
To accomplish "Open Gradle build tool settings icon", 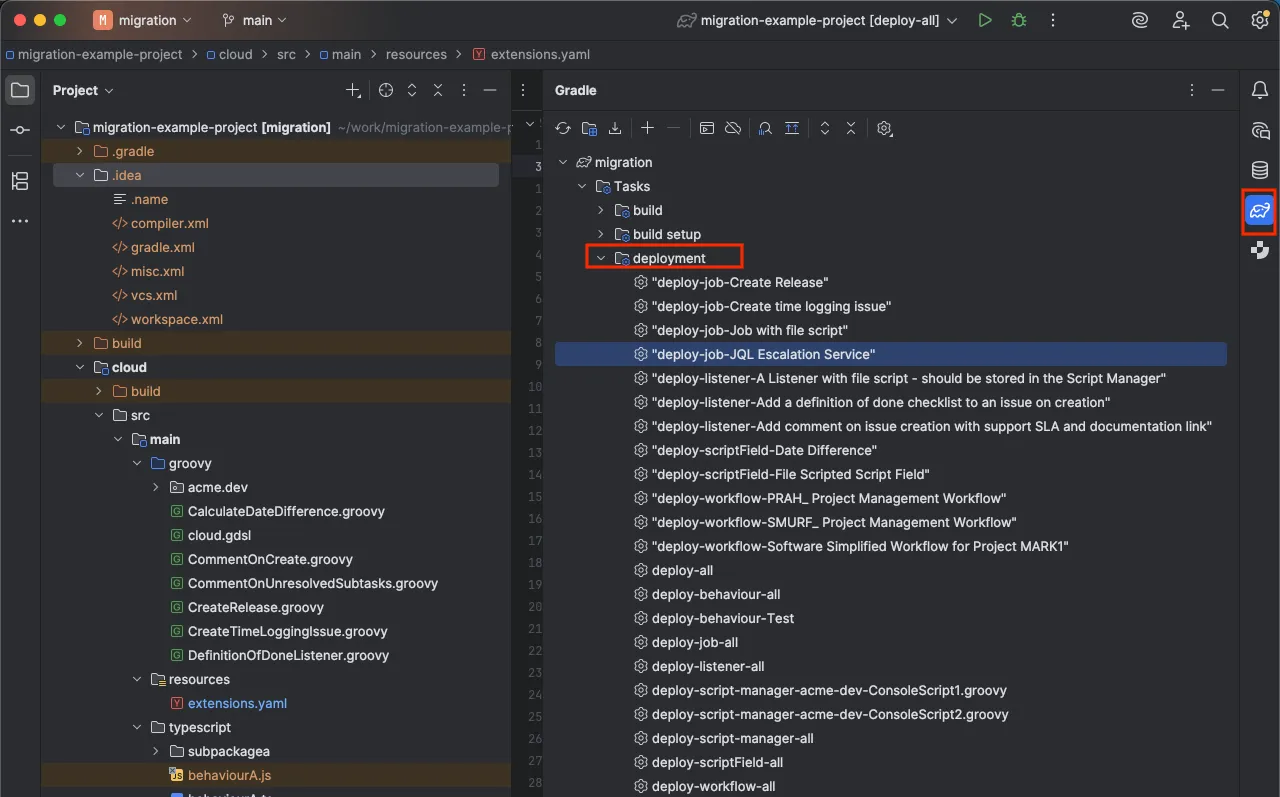I will tap(884, 128).
